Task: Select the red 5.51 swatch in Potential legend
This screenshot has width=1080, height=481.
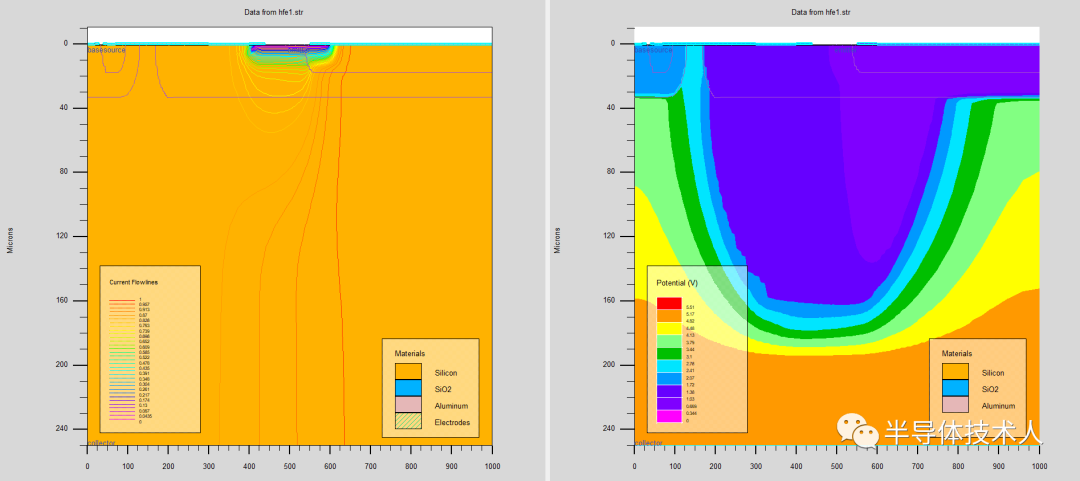Action: (668, 303)
